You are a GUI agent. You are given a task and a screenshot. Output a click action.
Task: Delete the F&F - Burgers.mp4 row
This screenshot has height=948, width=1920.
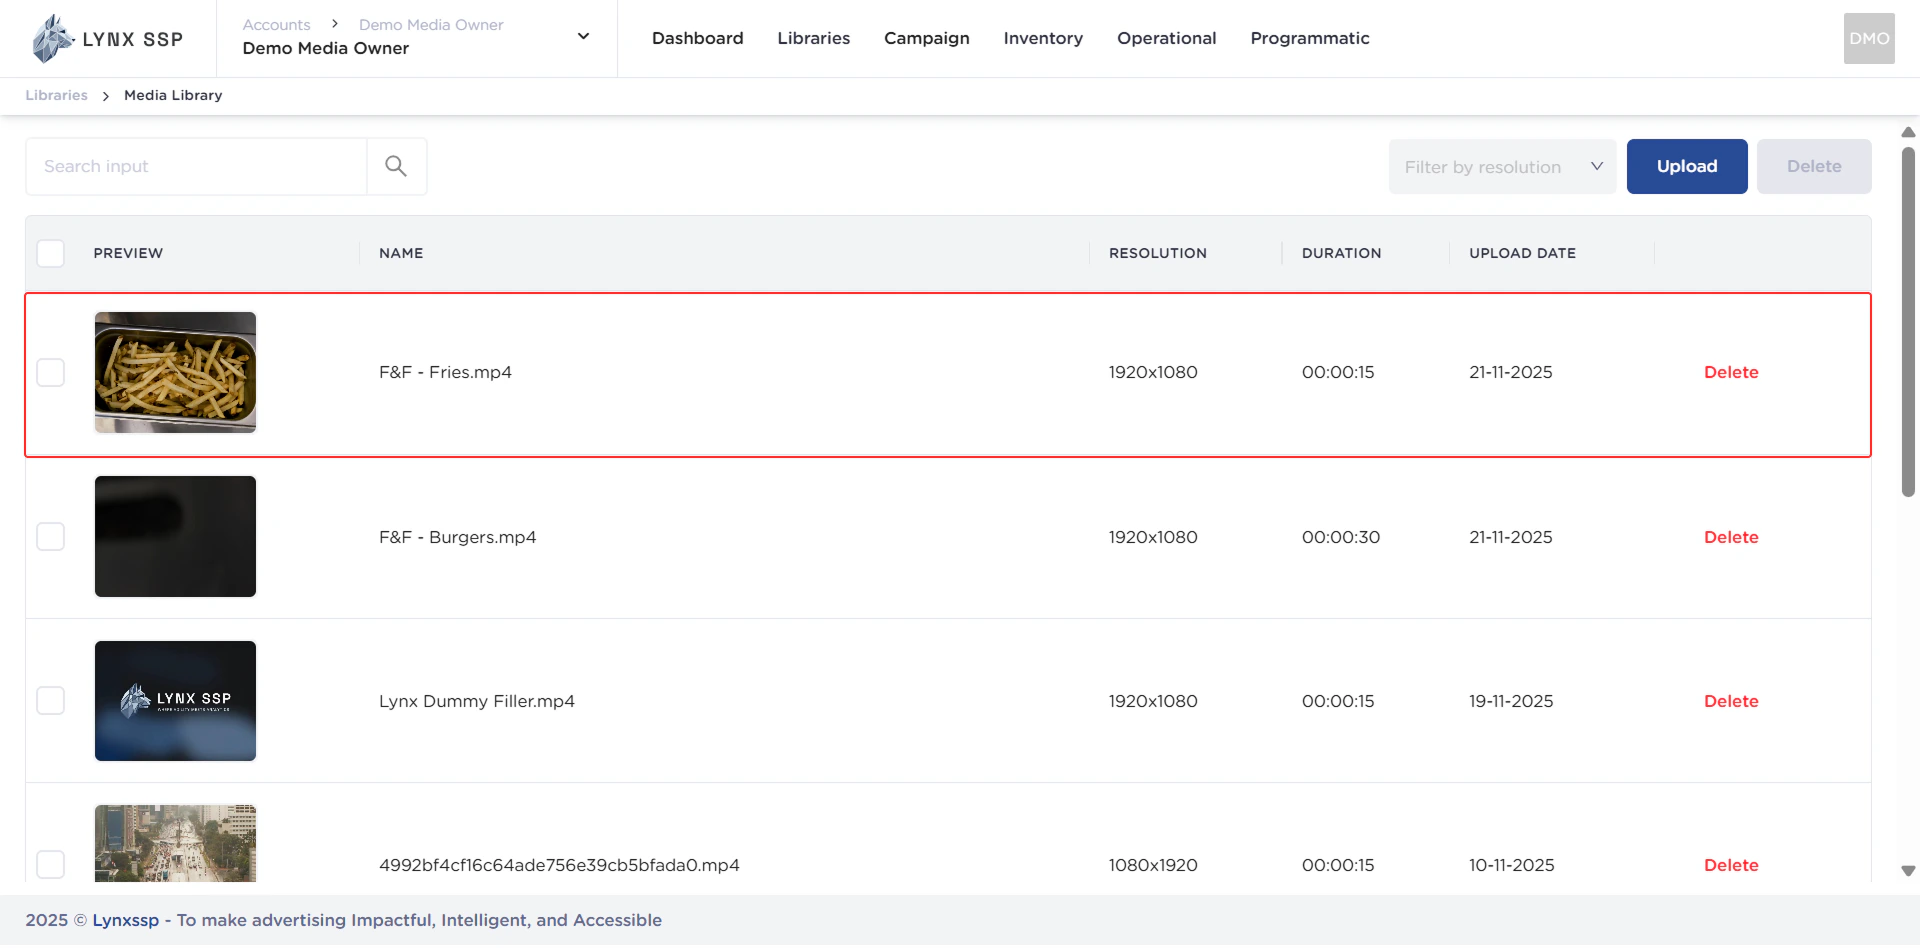(x=1731, y=537)
